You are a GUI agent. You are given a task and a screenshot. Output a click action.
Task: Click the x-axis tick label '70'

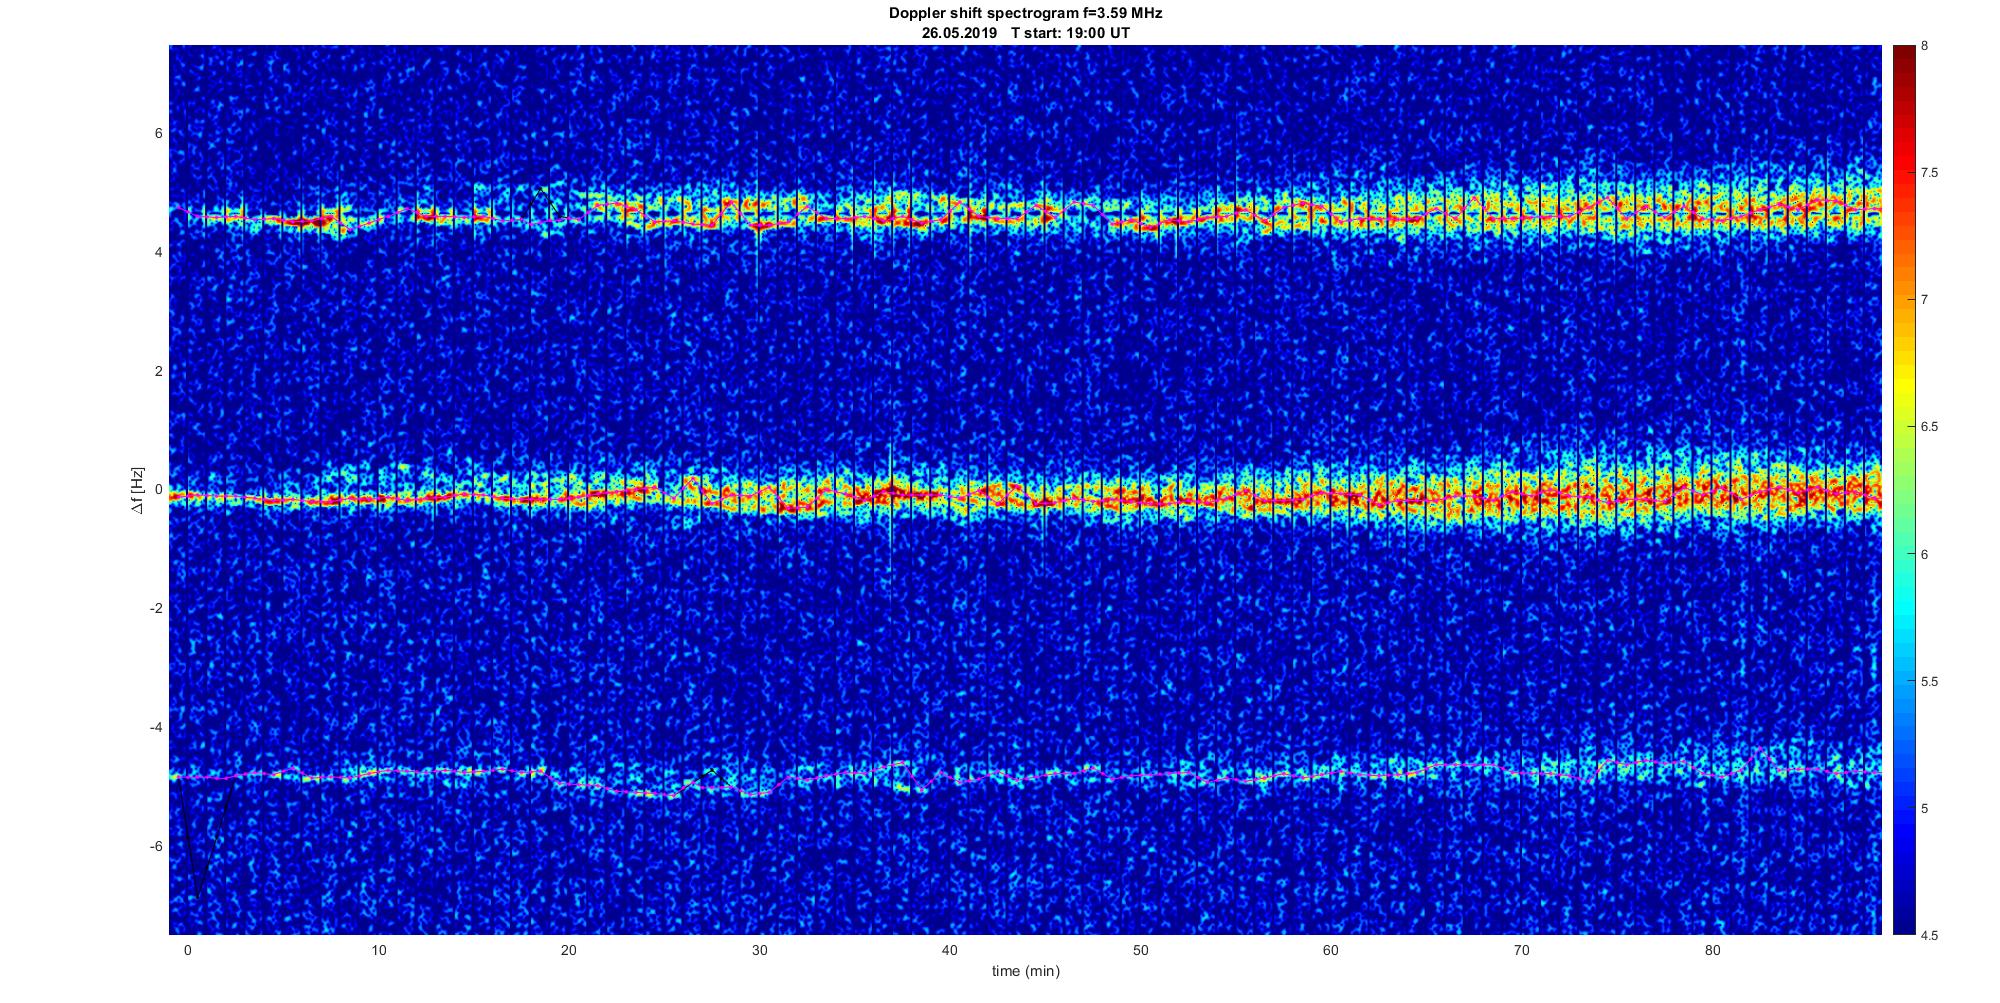pos(1522,950)
